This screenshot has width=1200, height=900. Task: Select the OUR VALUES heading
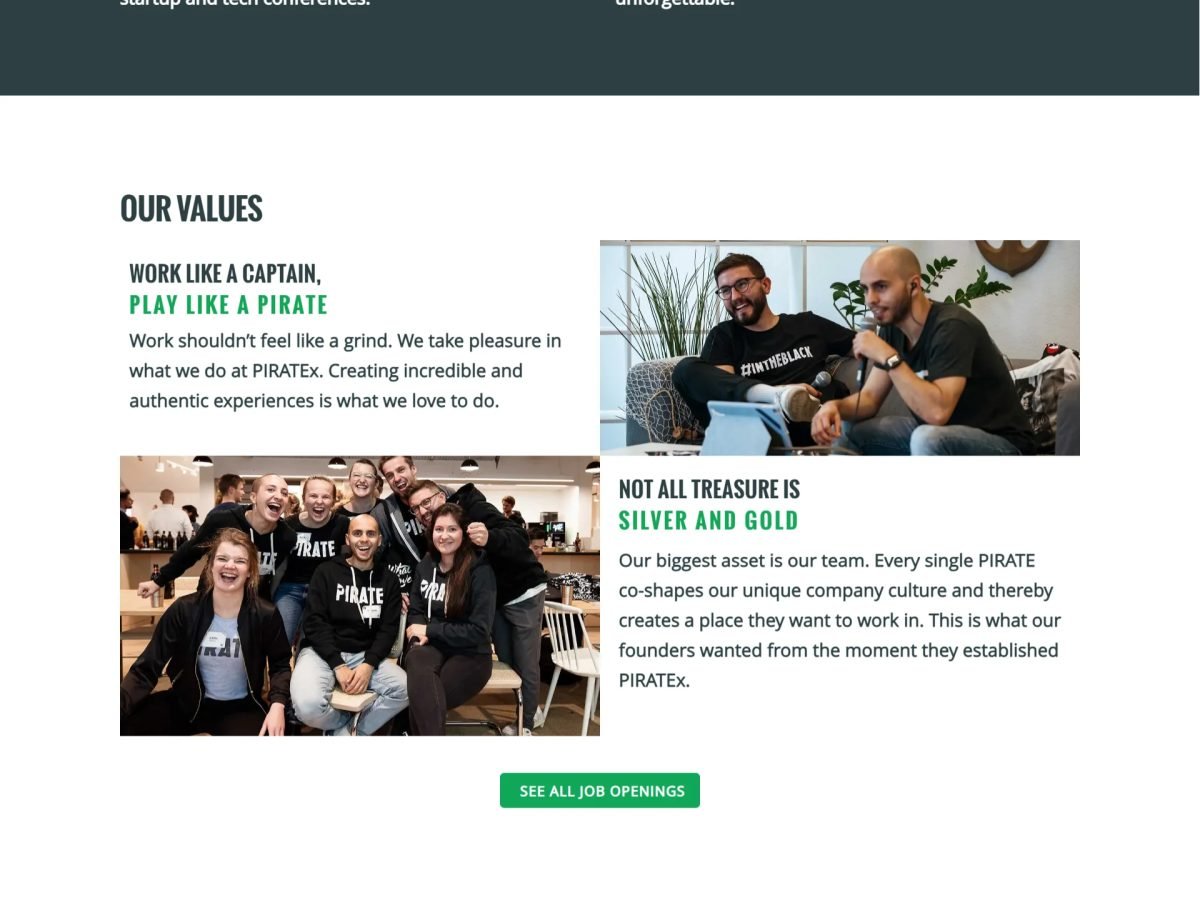[x=191, y=209]
